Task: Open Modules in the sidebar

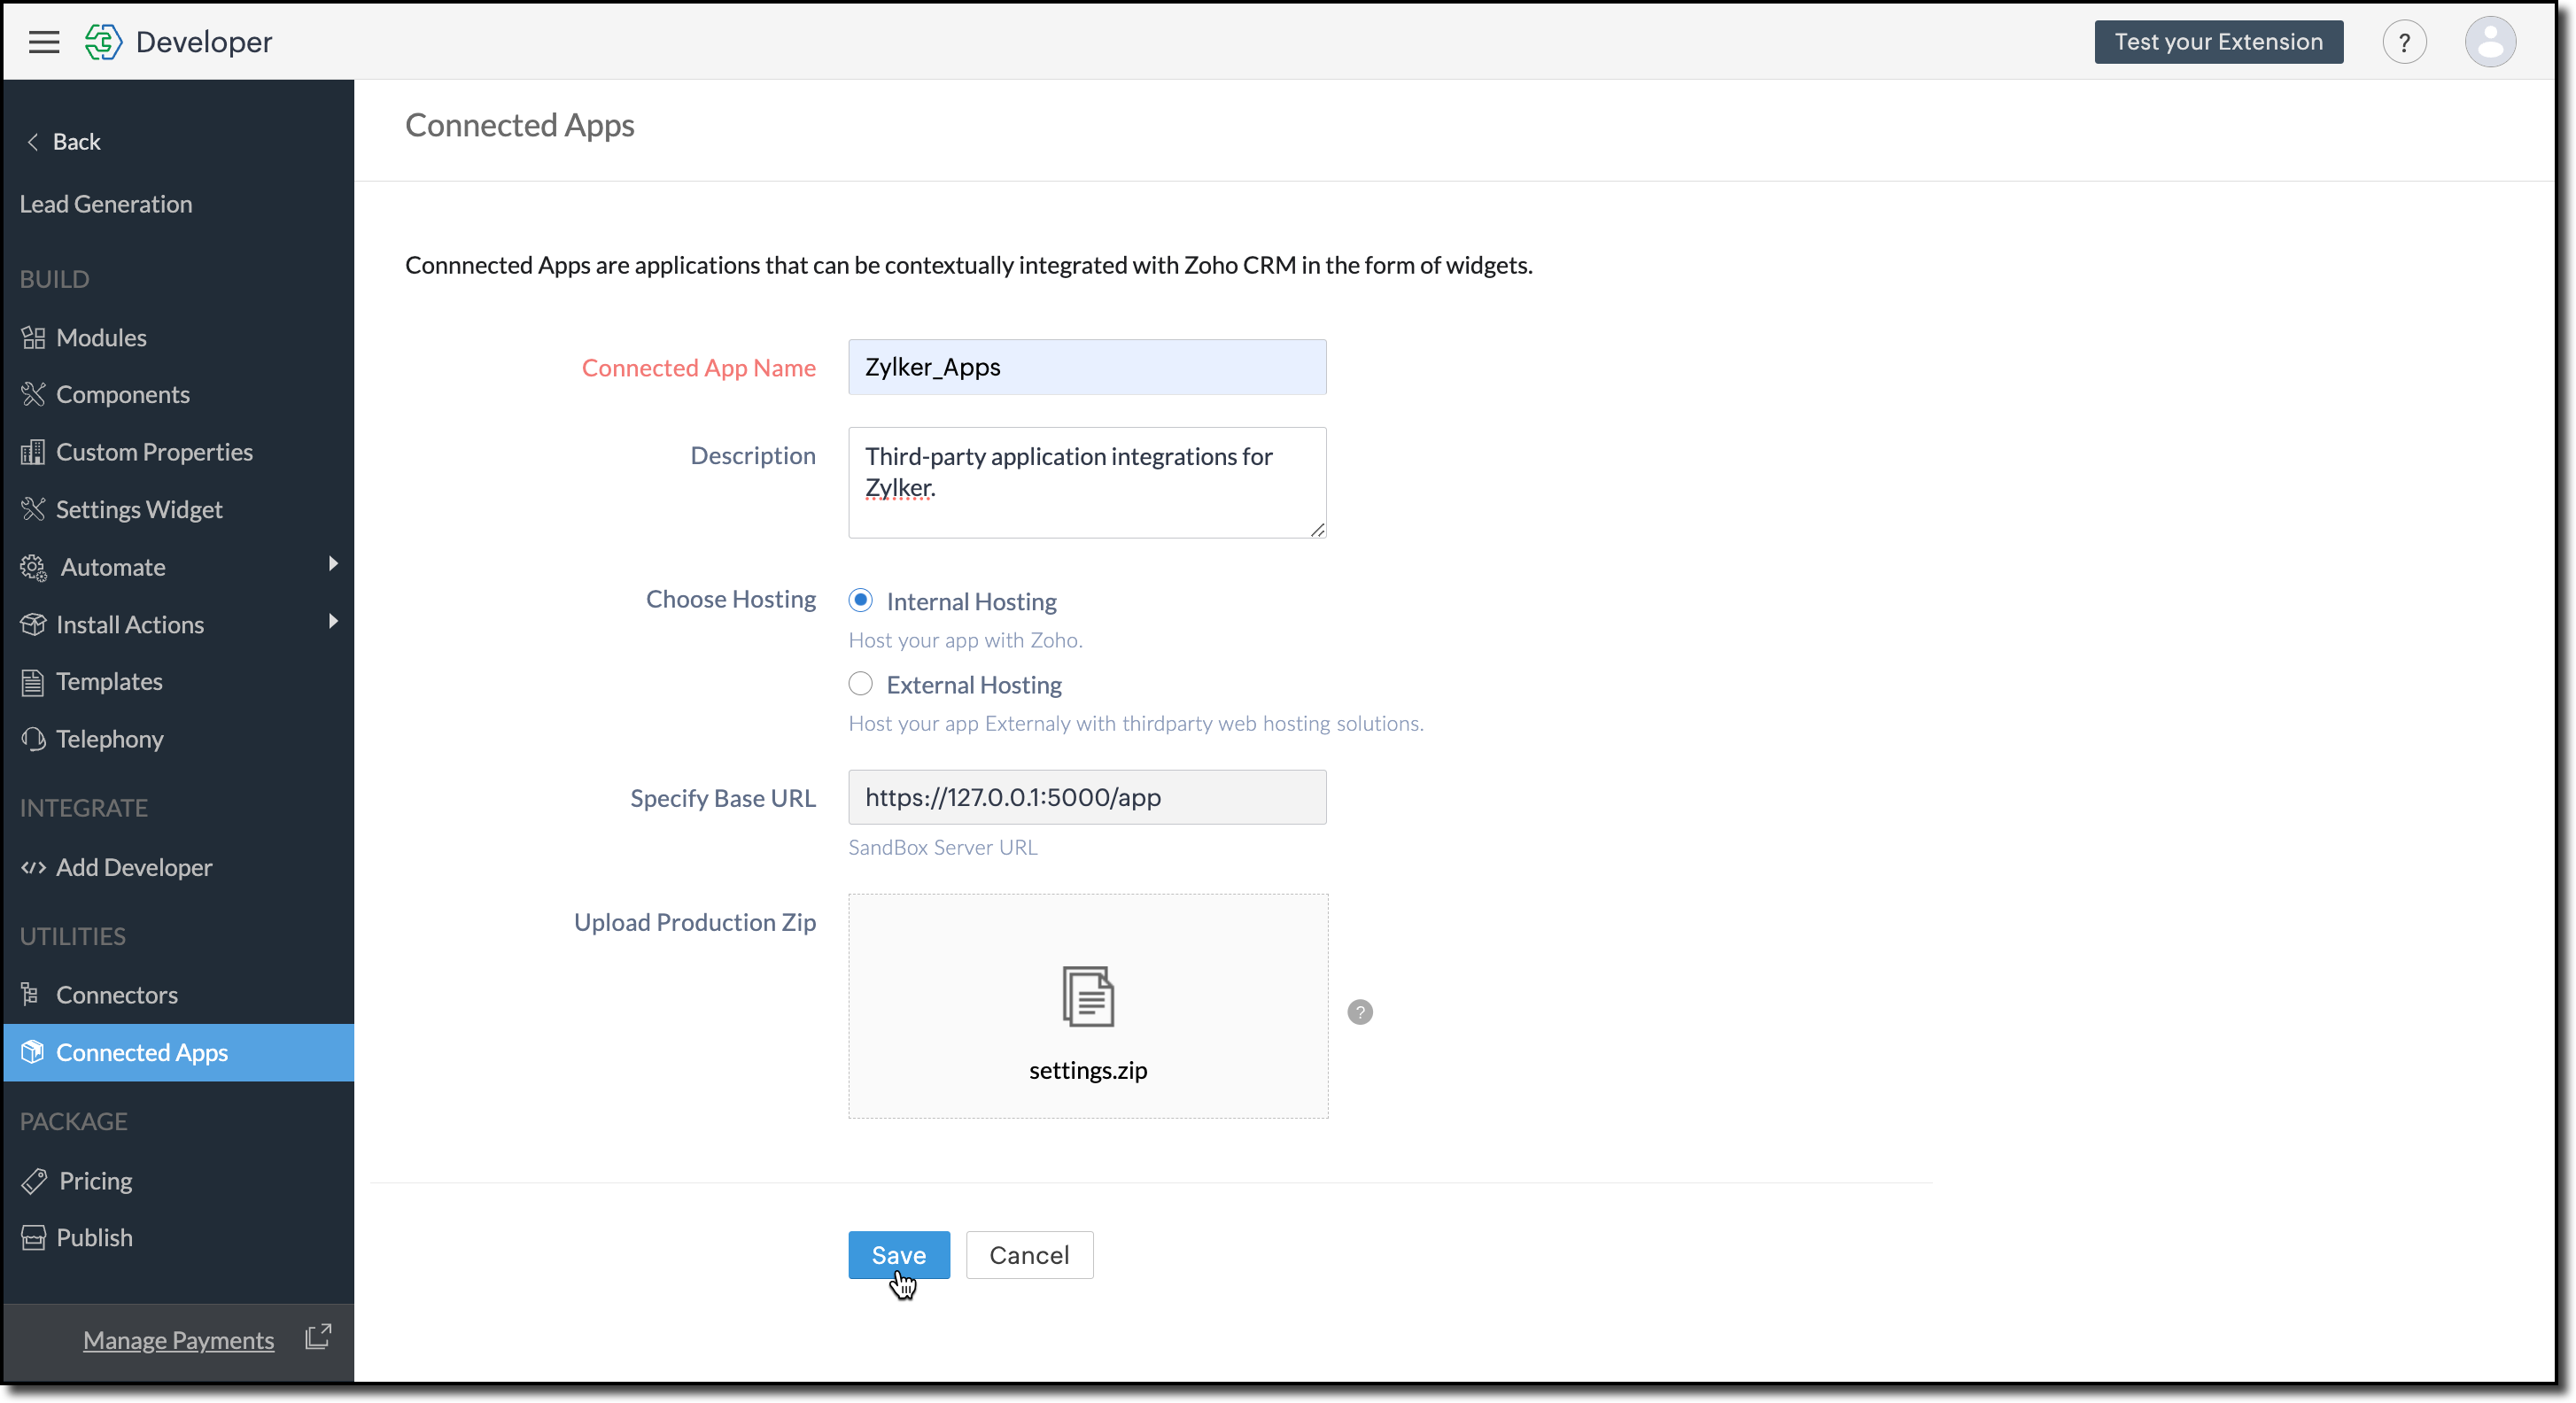Action: coord(101,338)
